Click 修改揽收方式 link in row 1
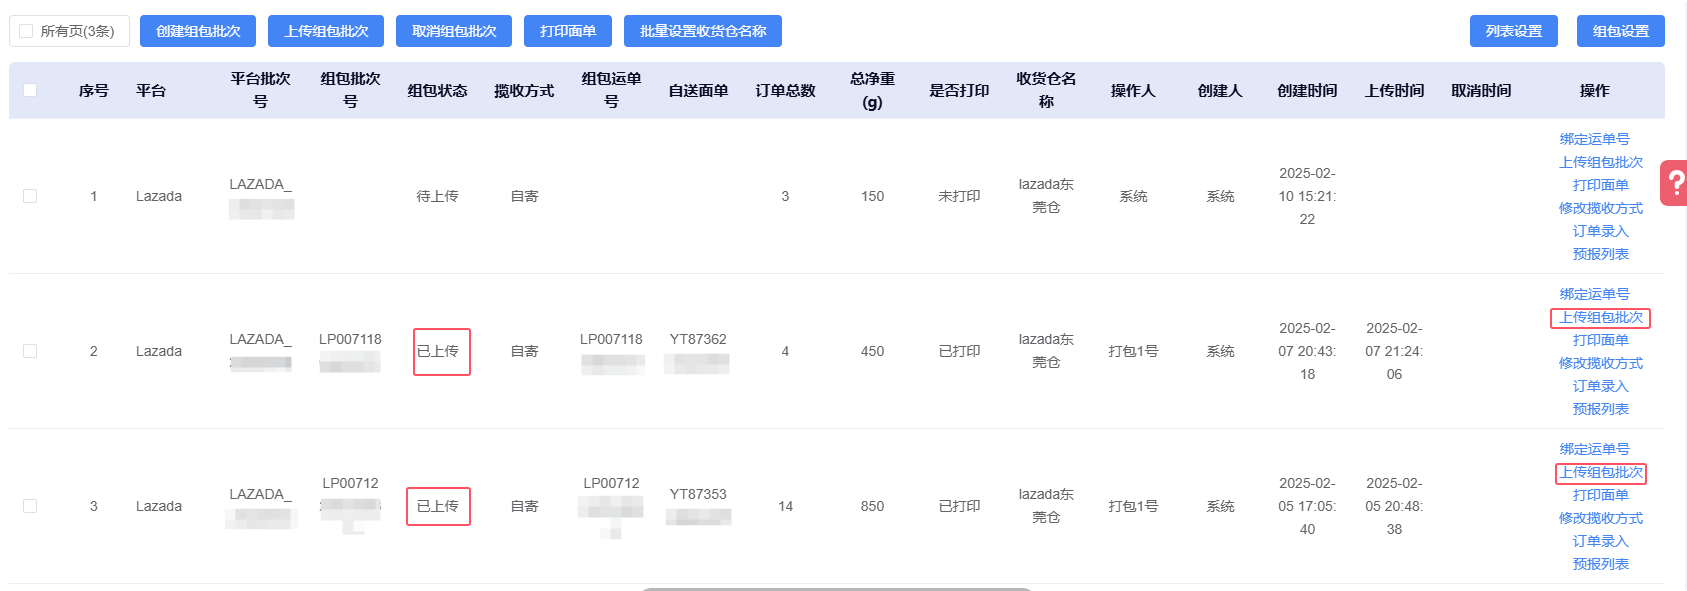The height and width of the screenshot is (591, 1687). click(x=1600, y=208)
